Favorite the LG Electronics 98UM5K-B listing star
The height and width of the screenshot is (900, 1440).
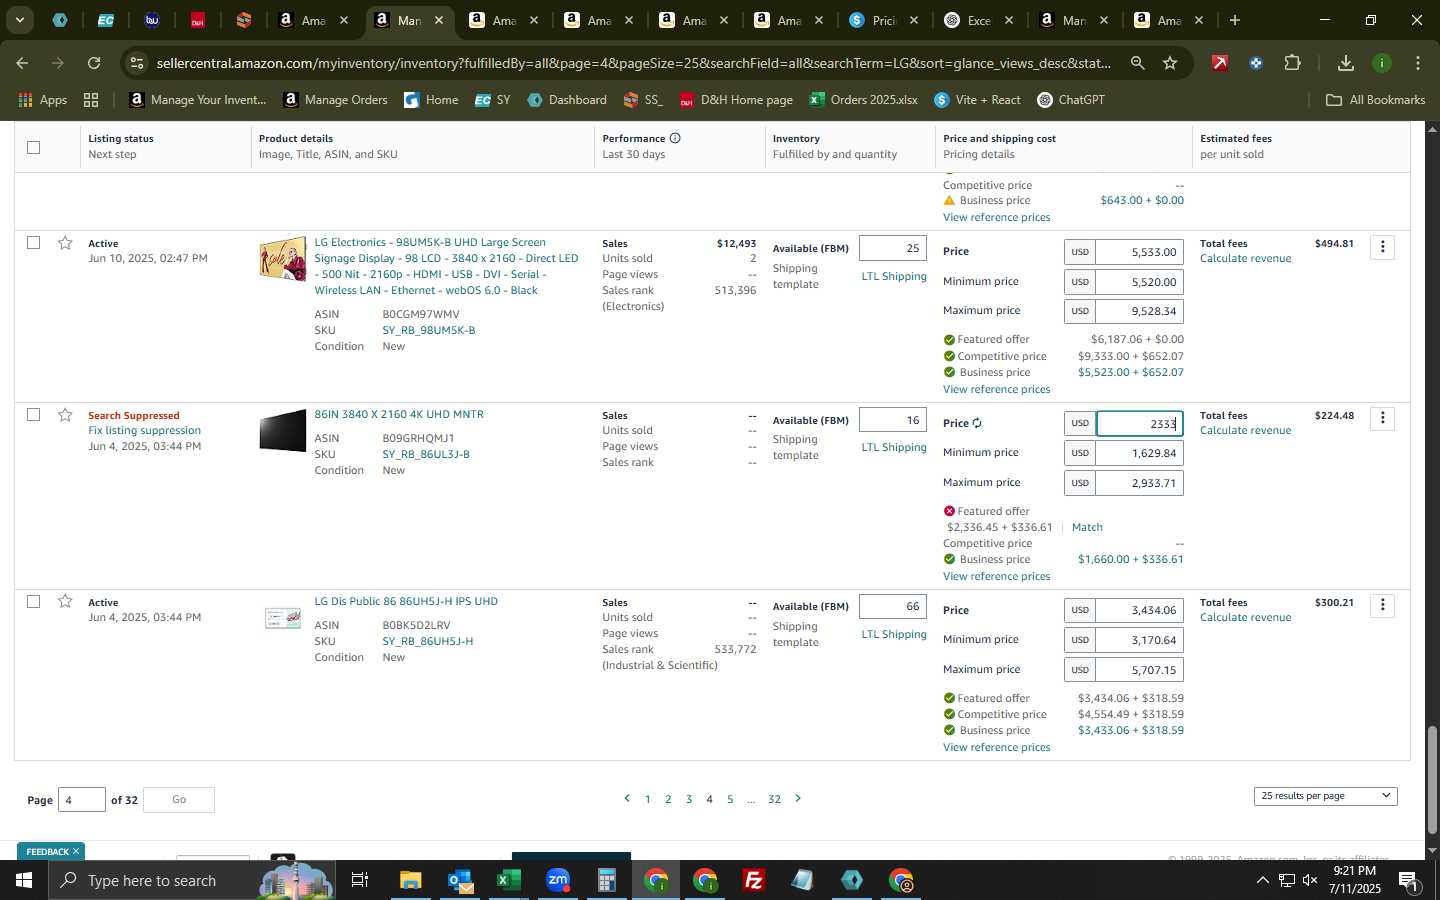(65, 243)
